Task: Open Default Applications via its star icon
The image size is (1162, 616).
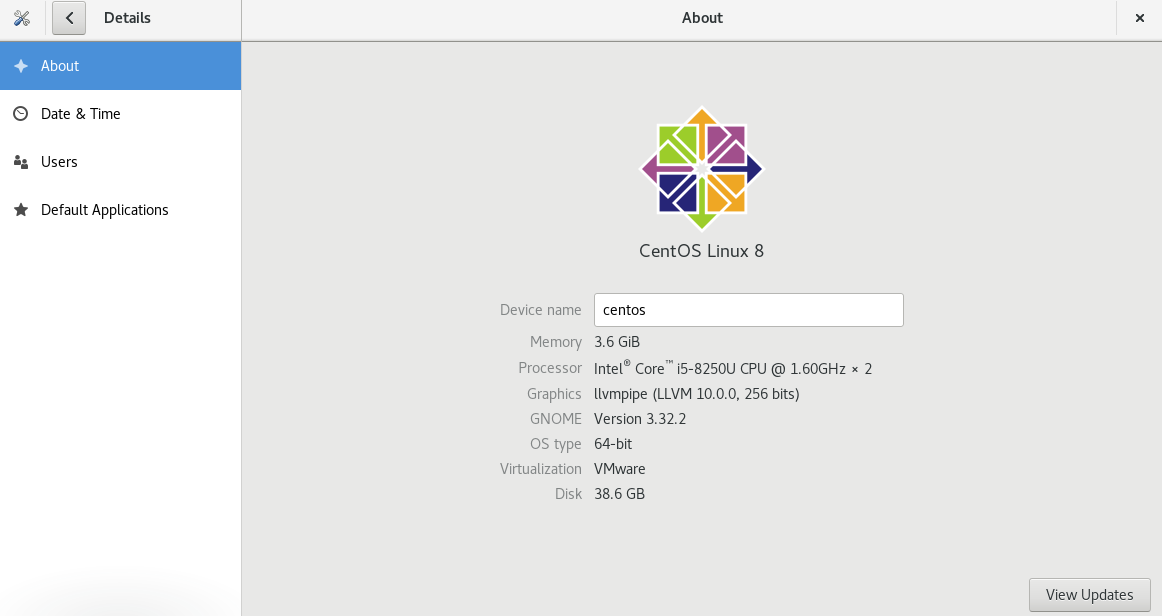Action: [x=20, y=209]
